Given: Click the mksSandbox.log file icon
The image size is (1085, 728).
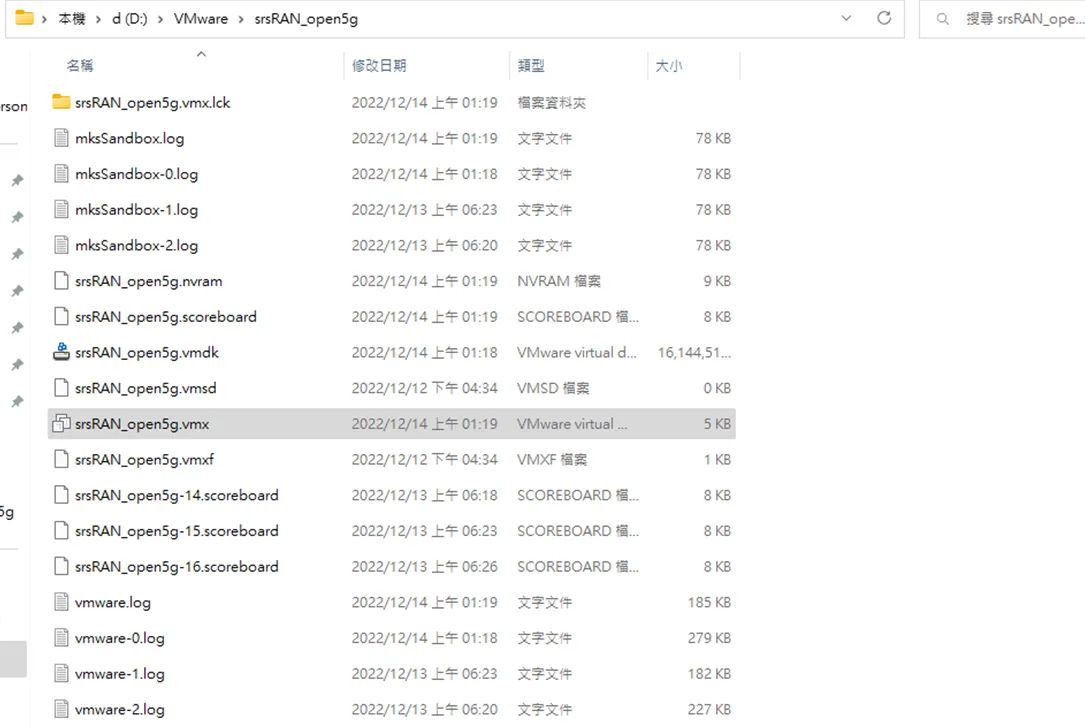Looking at the screenshot, I should click(61, 138).
